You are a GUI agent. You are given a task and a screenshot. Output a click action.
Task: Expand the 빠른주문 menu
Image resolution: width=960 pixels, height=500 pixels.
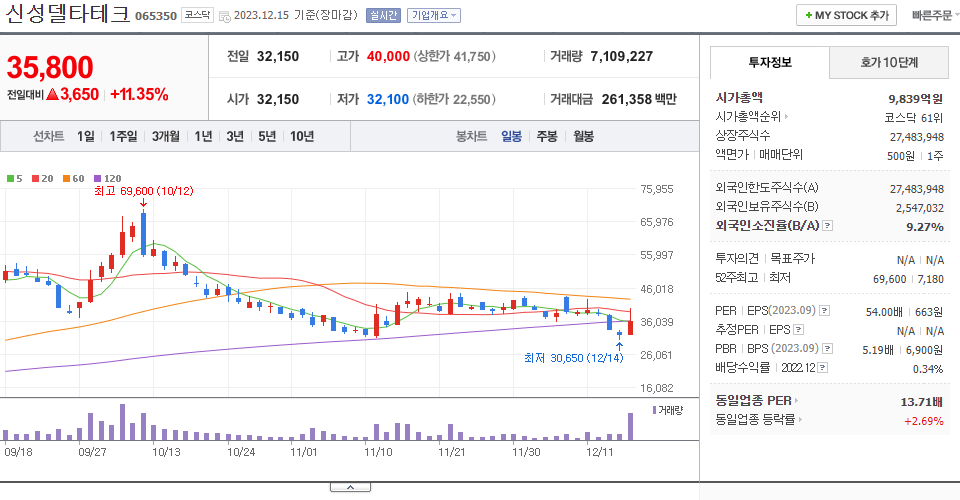[x=934, y=15]
